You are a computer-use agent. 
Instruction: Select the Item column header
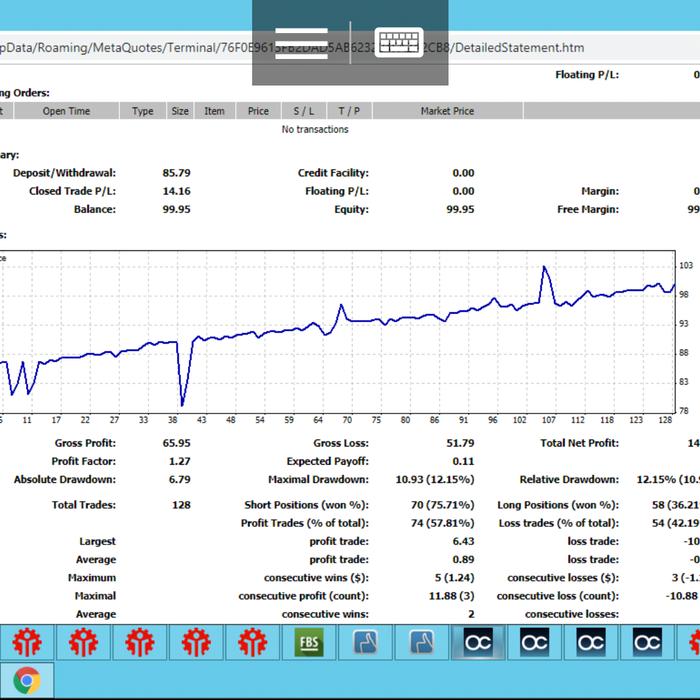[x=215, y=111]
